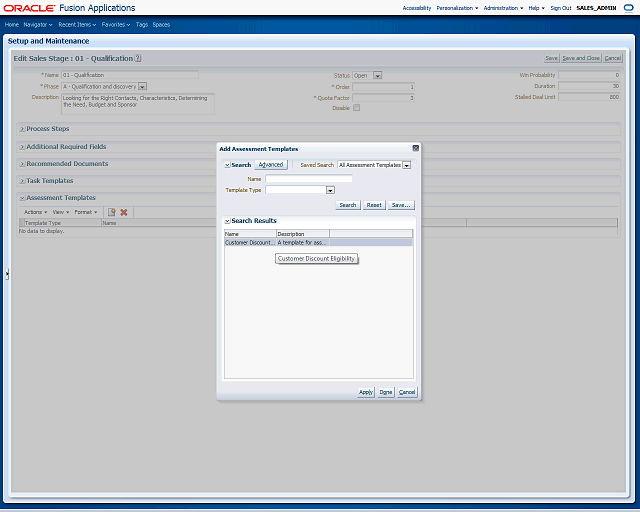Click the 'A template for ass...' description cell
The height and width of the screenshot is (512, 640).
[x=302, y=243]
